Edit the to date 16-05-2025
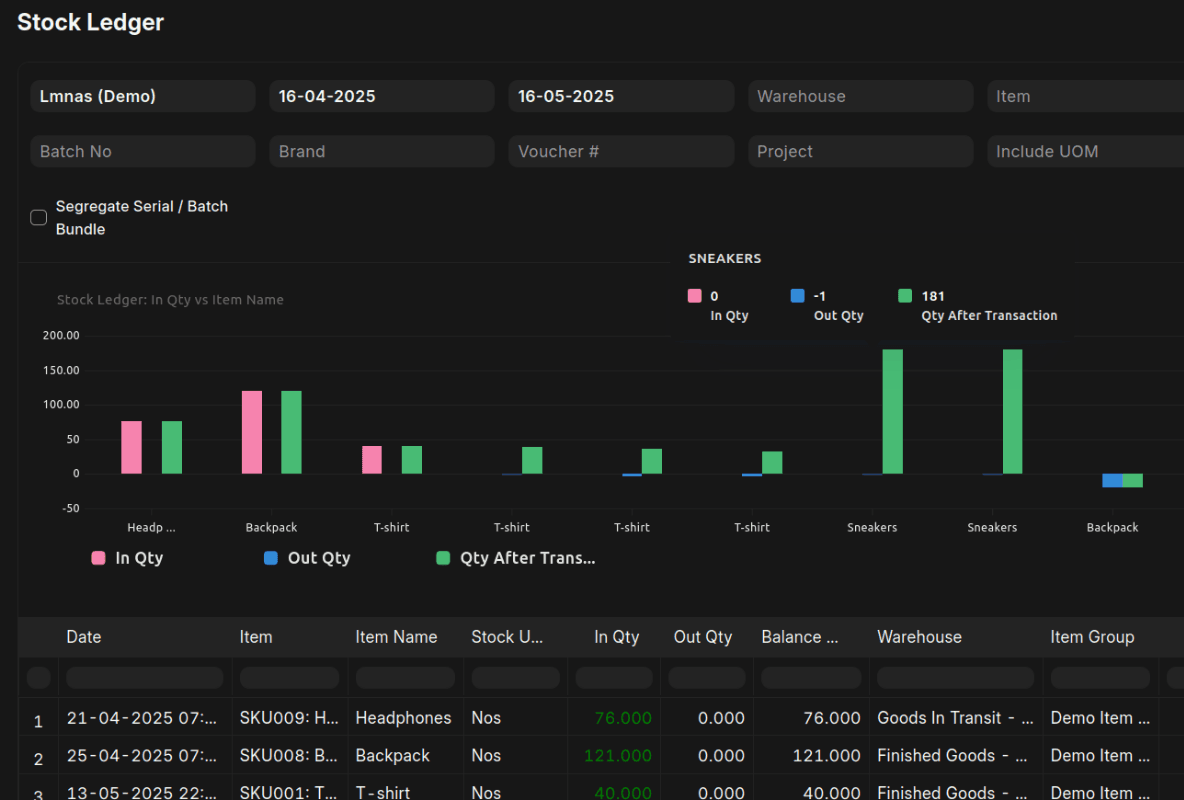 point(621,96)
